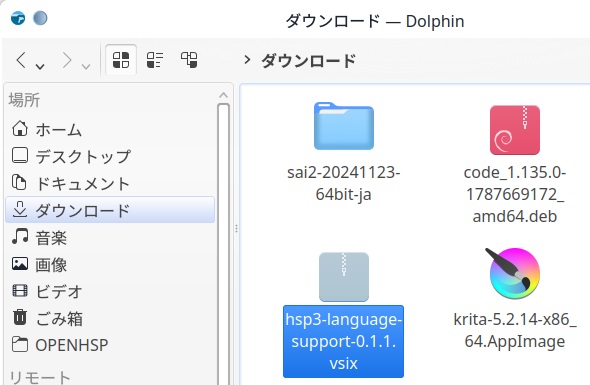Switch to compact view mode
The image size is (590, 385).
155,60
